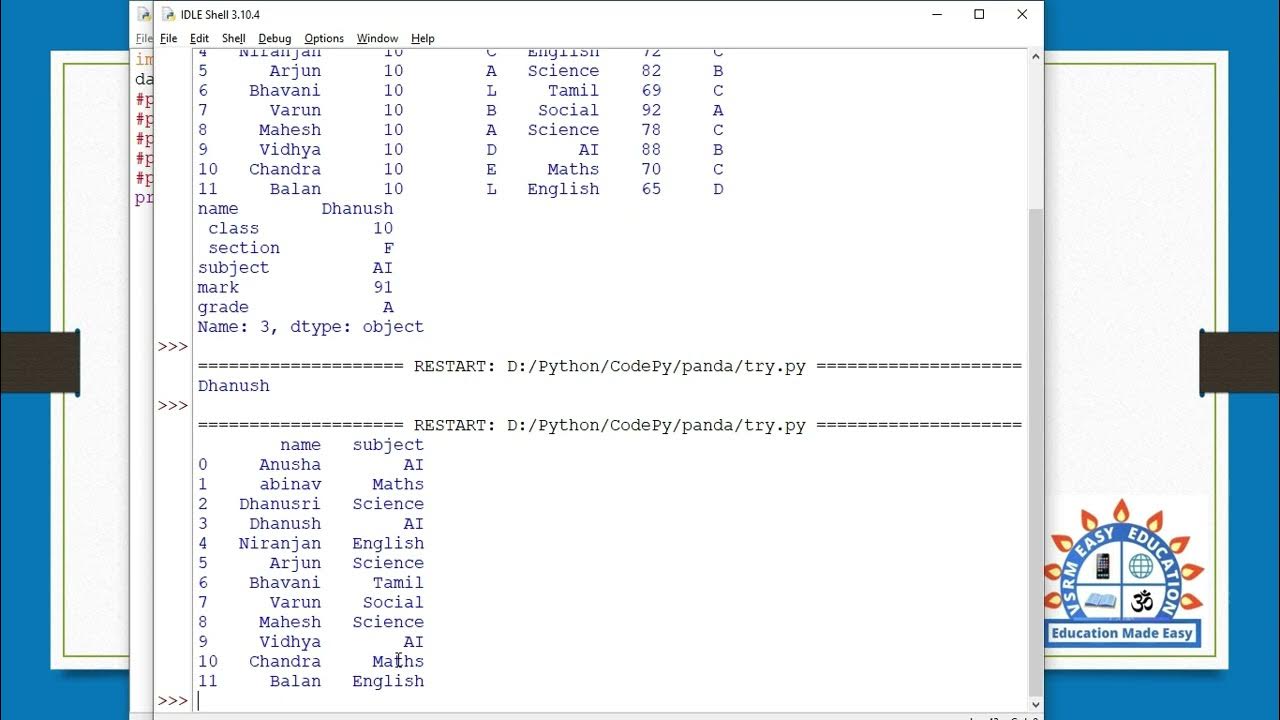Click the 'subject' column header in the last table
Image resolution: width=1280 pixels, height=720 pixels.
click(388, 445)
